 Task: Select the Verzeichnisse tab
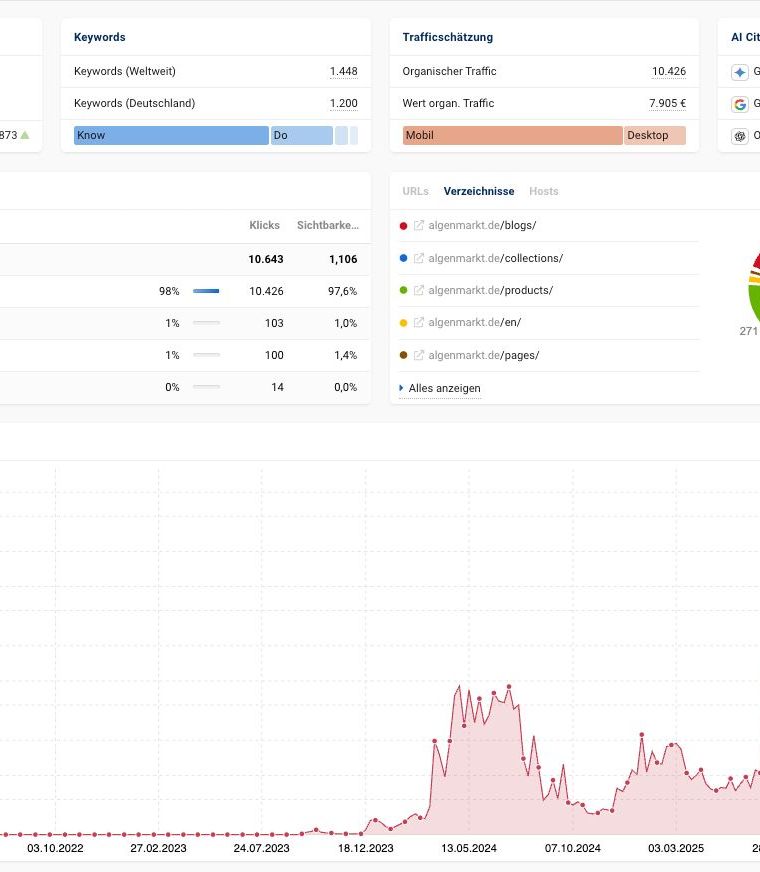(x=479, y=191)
